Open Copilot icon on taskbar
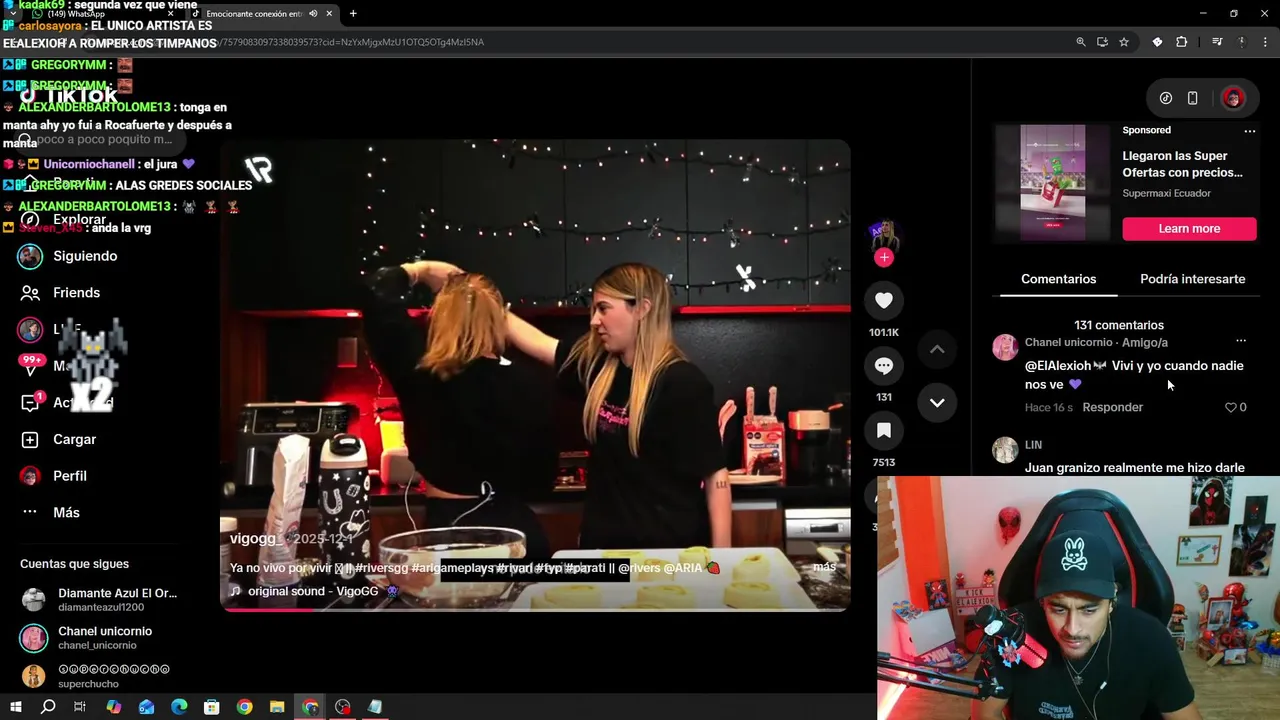 [x=113, y=707]
